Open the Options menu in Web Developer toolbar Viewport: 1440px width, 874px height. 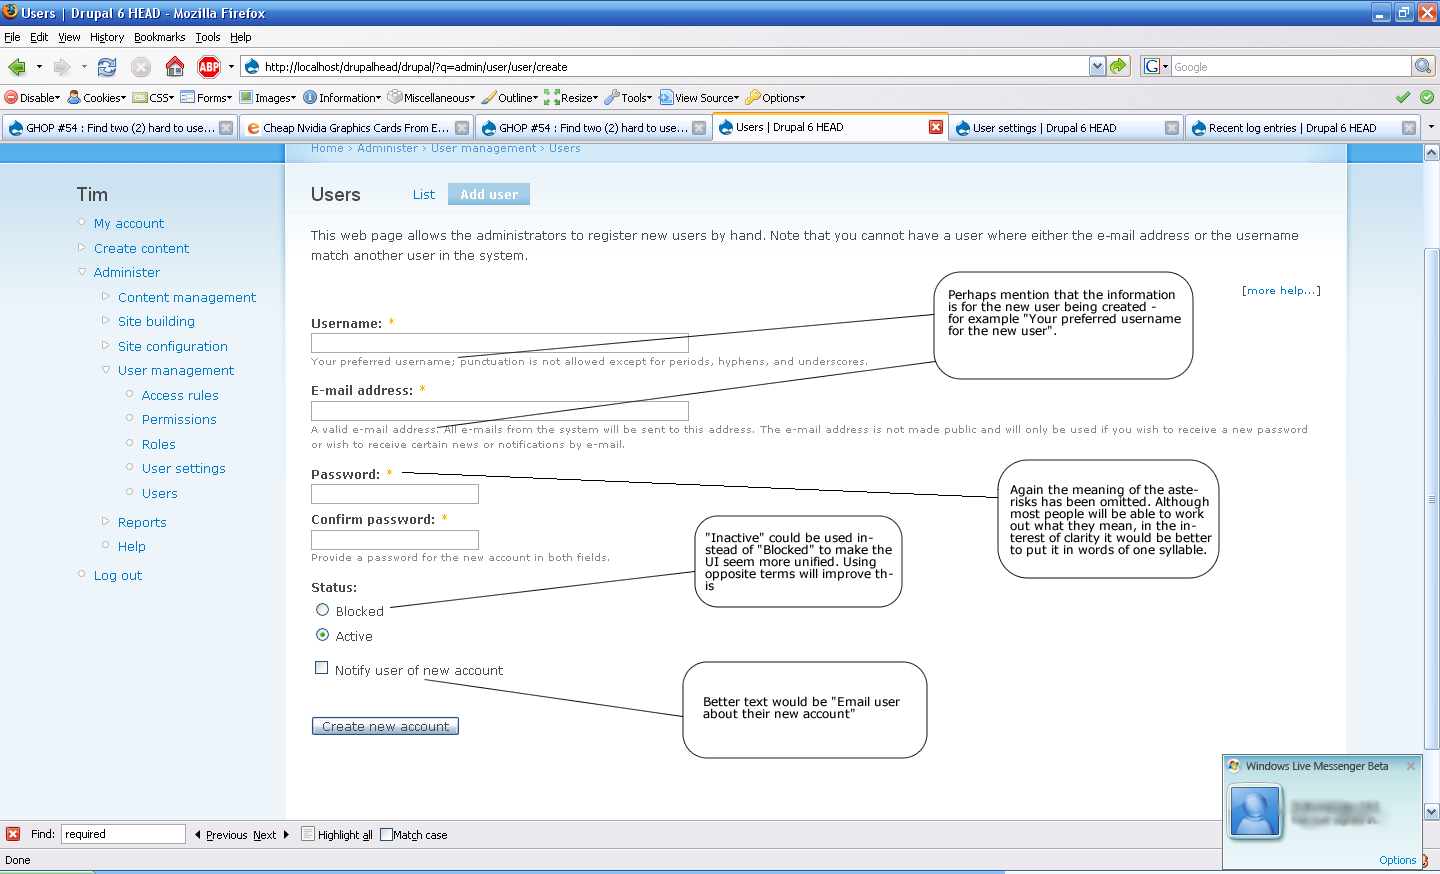point(775,98)
